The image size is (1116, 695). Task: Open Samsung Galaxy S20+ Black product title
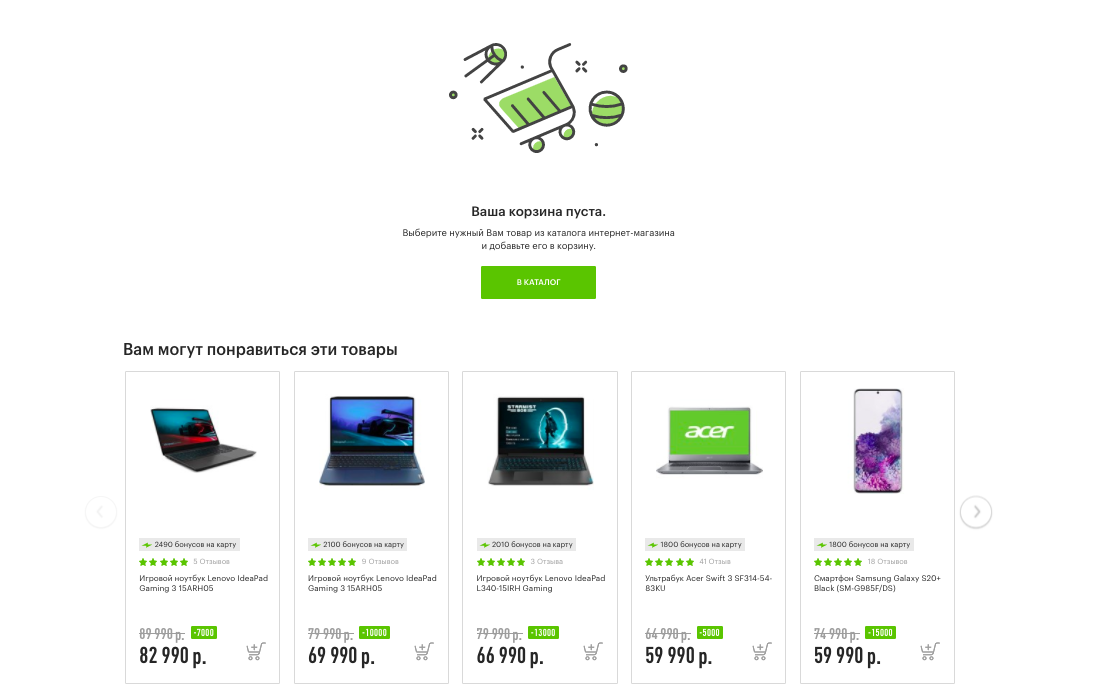point(877,583)
